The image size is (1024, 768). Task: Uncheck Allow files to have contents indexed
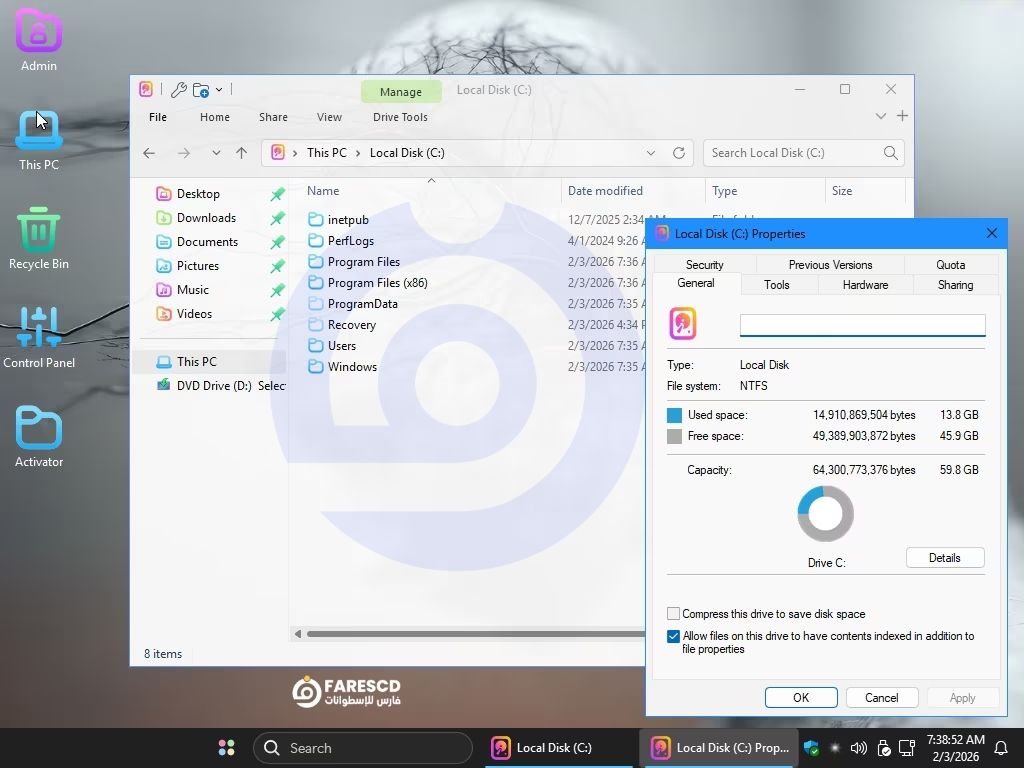click(x=674, y=636)
